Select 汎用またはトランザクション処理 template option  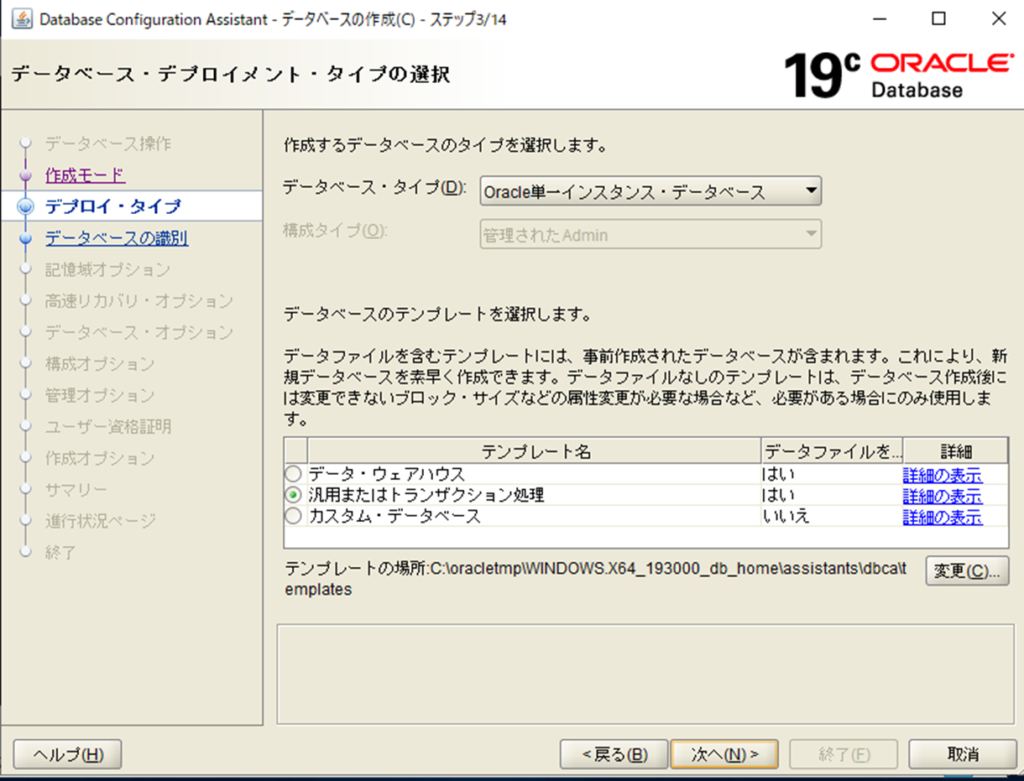click(x=293, y=495)
